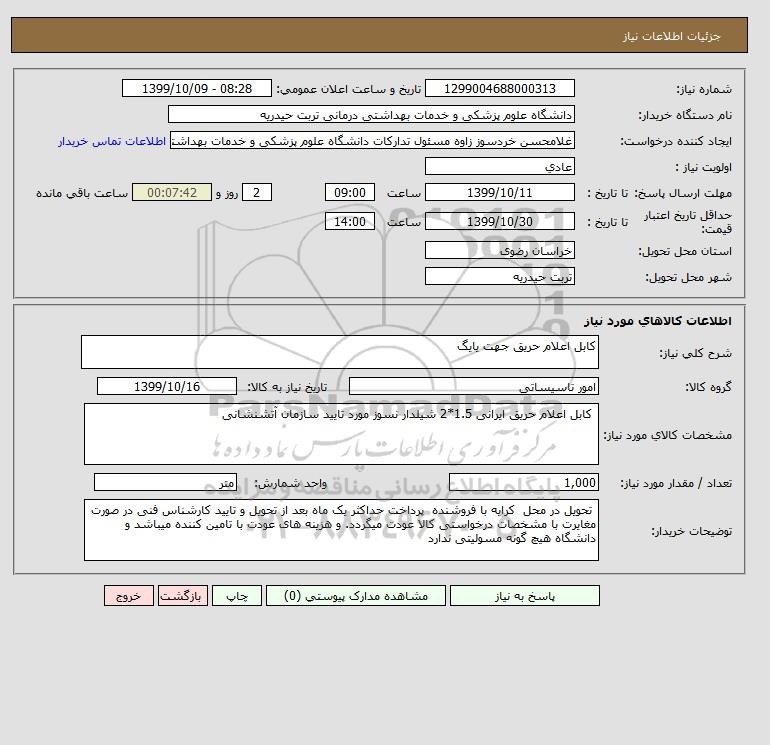Click the unit field showing متر
The width and height of the screenshot is (770, 745).
165,482
